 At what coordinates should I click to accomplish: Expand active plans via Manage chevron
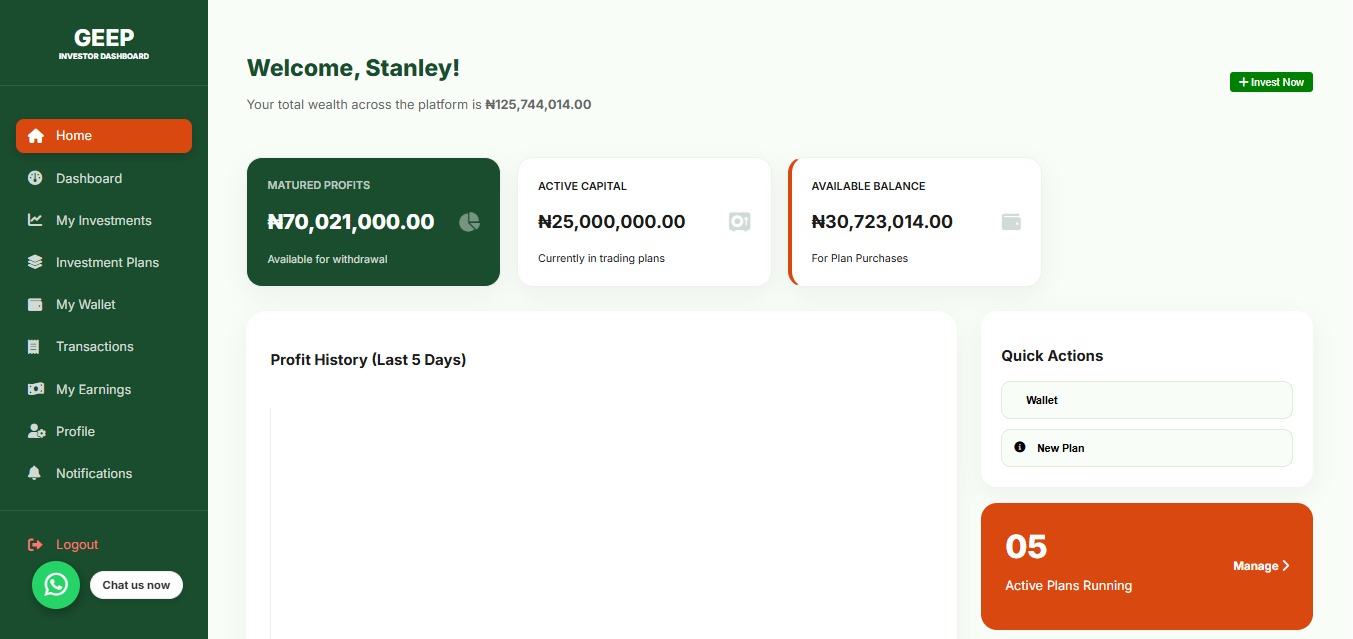(1286, 566)
